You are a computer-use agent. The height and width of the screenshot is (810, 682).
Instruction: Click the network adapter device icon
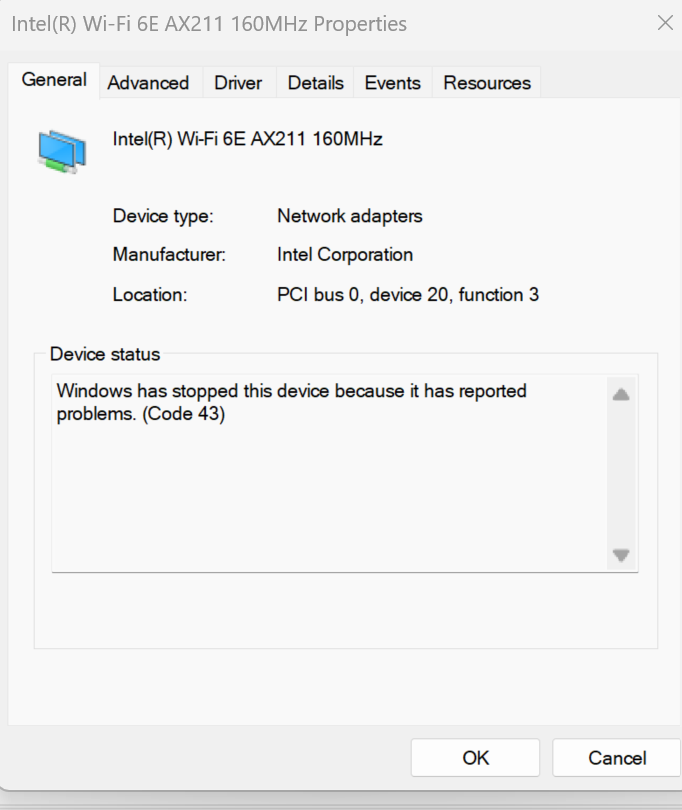[x=62, y=151]
